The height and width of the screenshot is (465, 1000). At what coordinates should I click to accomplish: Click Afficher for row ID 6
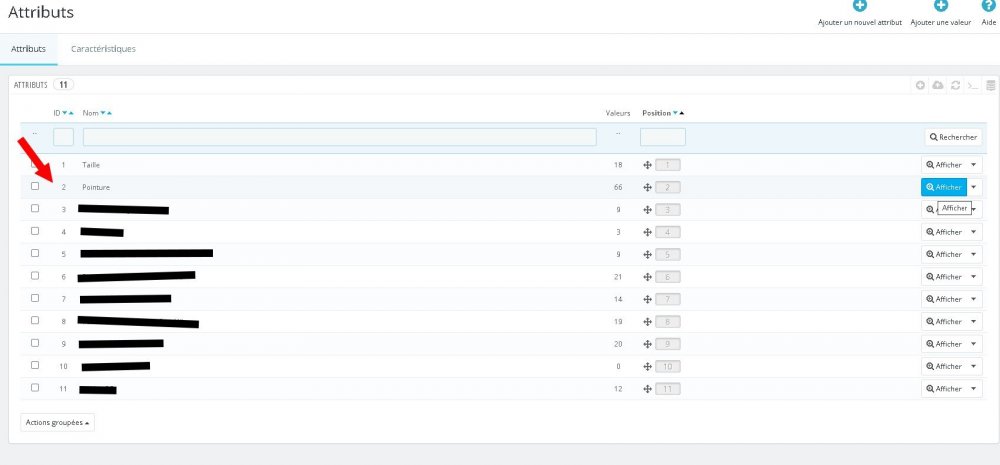(944, 277)
